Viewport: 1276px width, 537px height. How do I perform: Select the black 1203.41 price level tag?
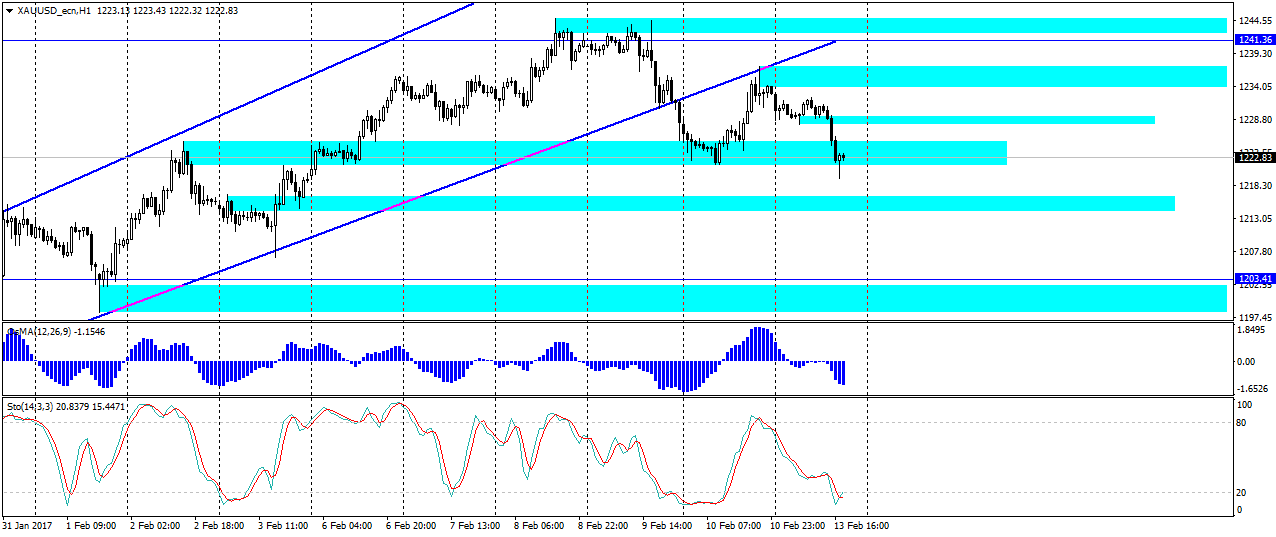coord(1254,279)
